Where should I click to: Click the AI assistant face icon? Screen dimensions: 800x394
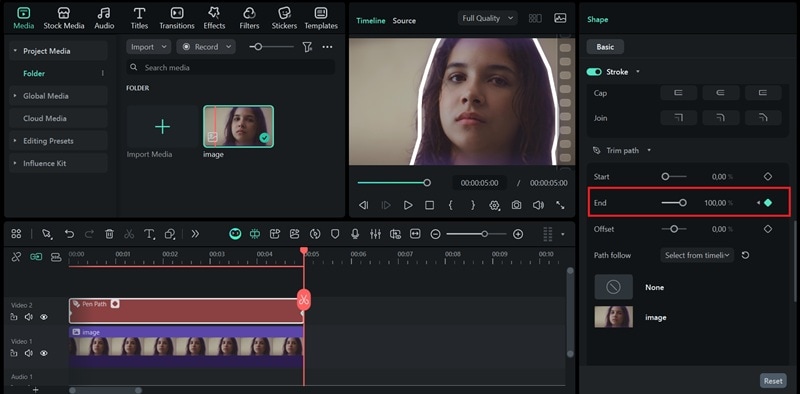point(235,234)
